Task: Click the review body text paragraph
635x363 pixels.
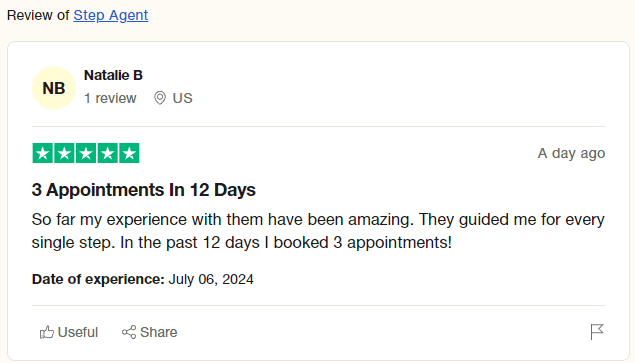Action: (318, 231)
